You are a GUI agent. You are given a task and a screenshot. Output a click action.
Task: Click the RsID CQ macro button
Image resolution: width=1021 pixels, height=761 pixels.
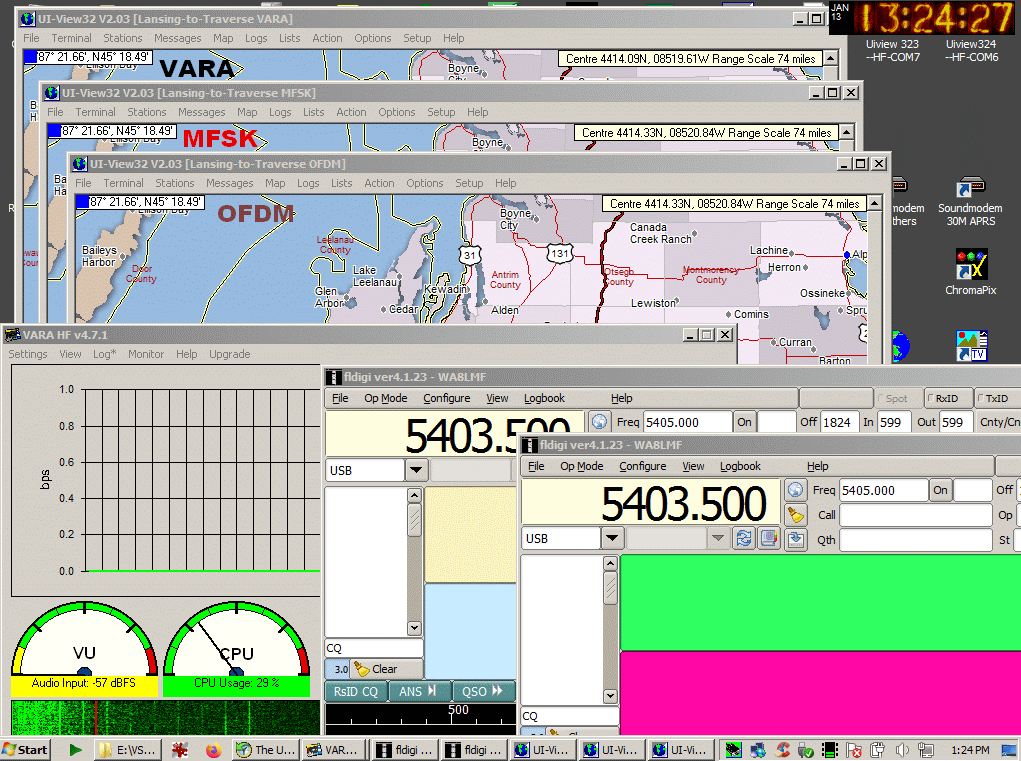coord(356,691)
